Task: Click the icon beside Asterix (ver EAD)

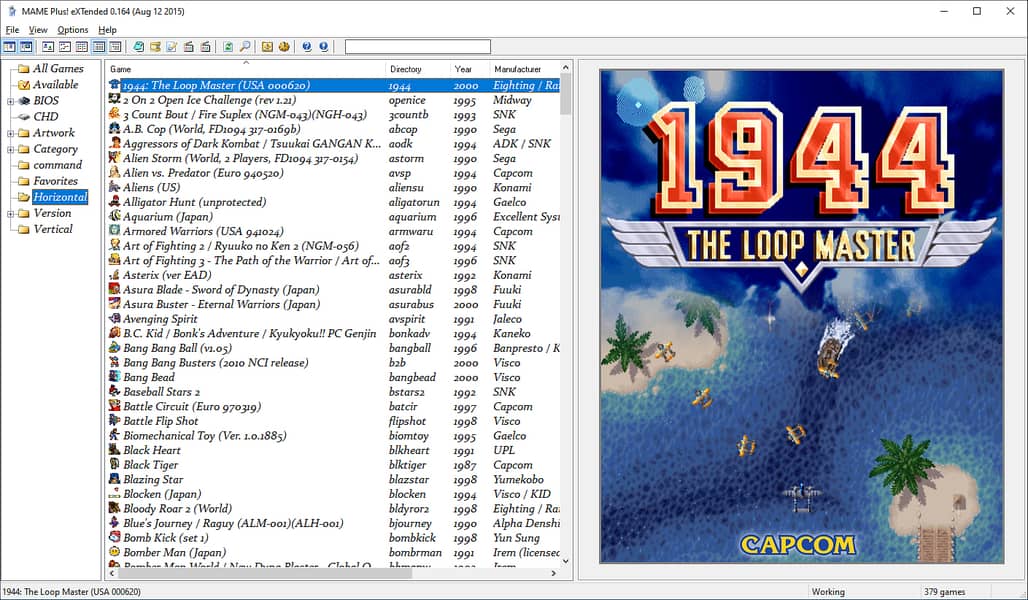Action: pyautogui.click(x=115, y=275)
